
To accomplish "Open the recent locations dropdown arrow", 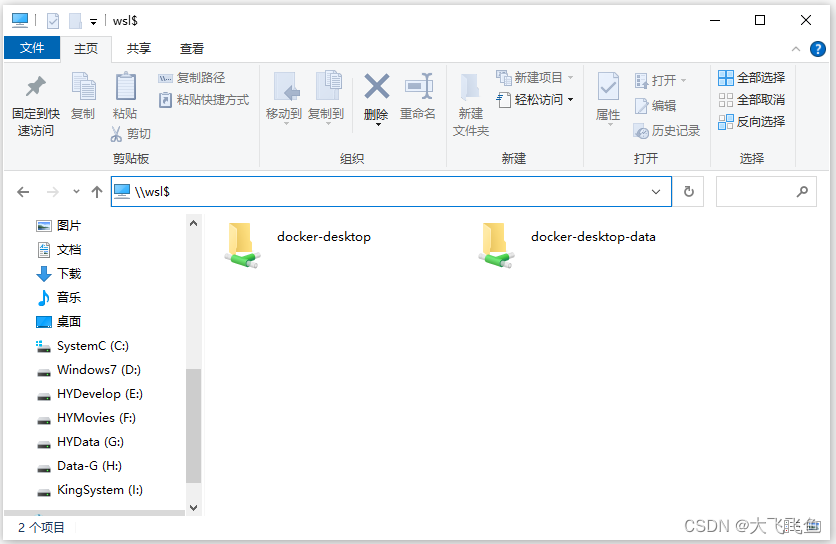I will (76, 191).
